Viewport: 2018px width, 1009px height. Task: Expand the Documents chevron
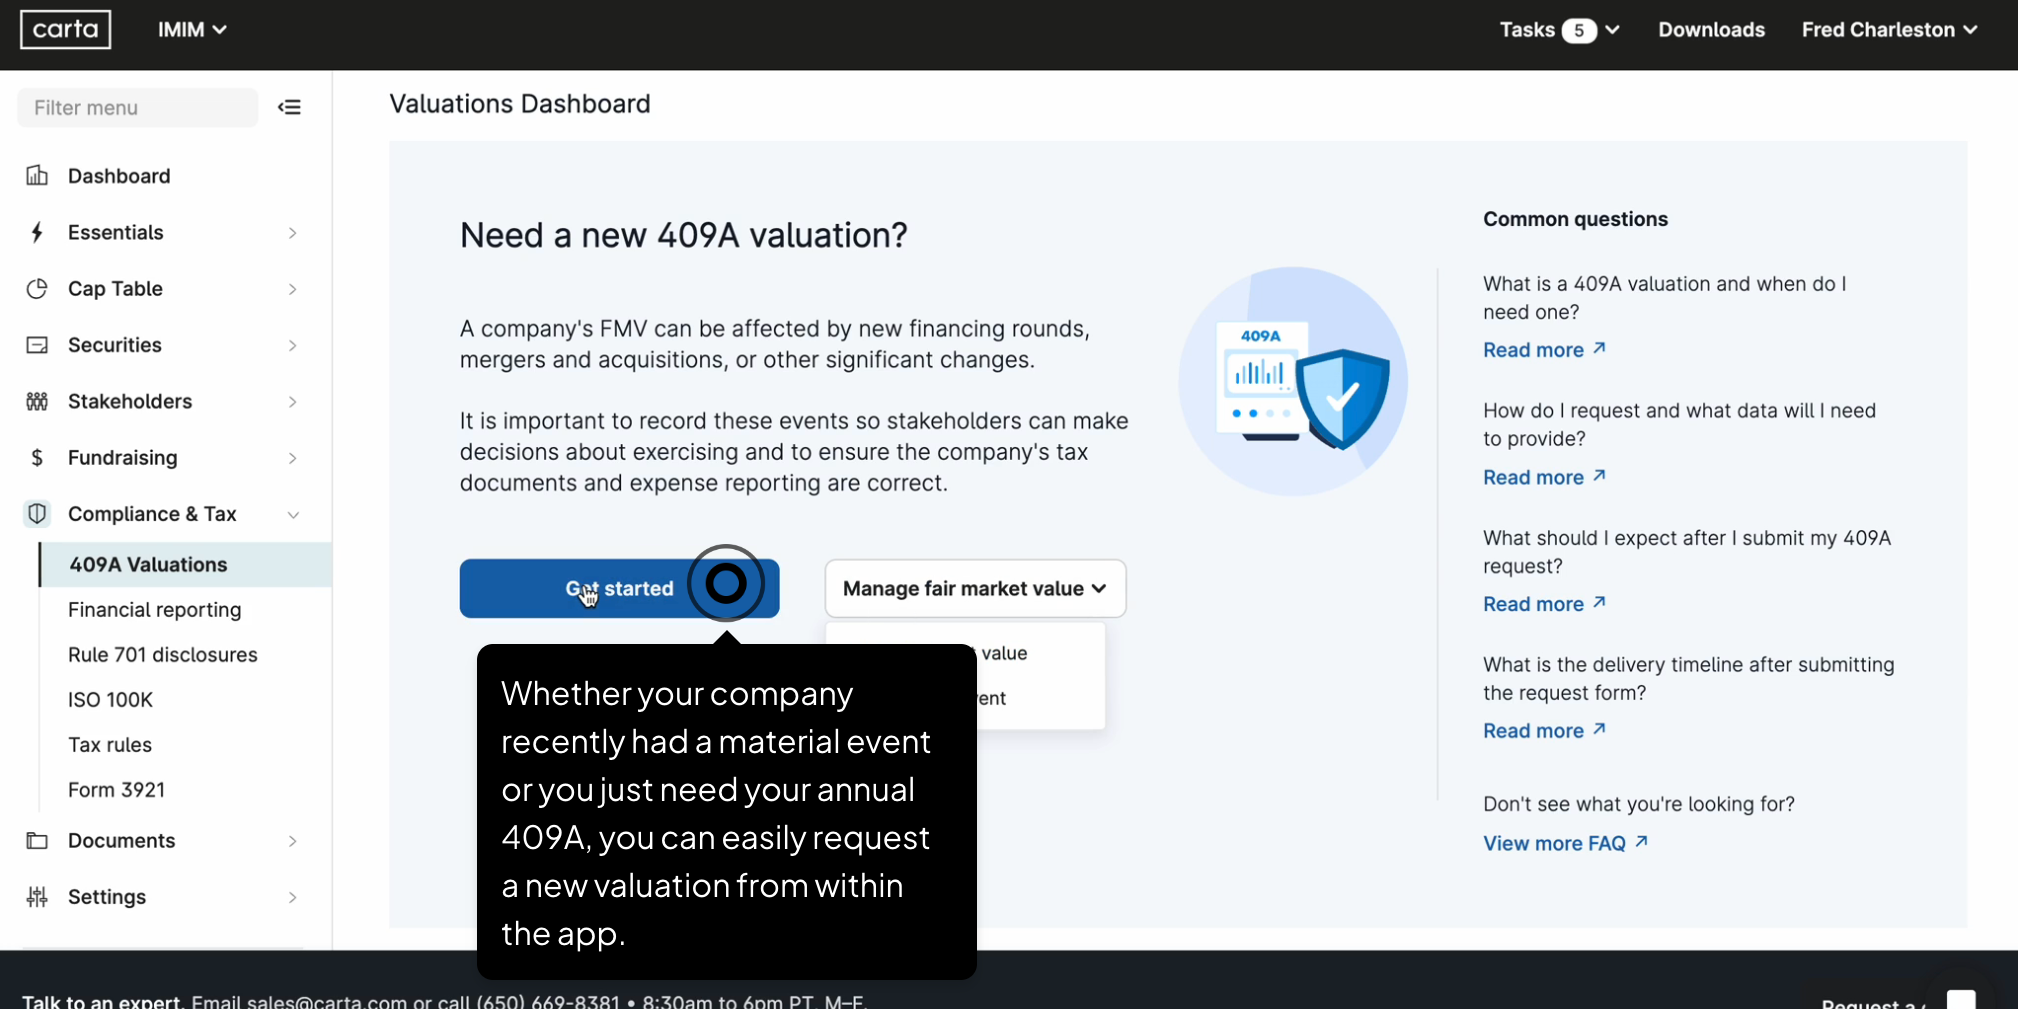292,841
